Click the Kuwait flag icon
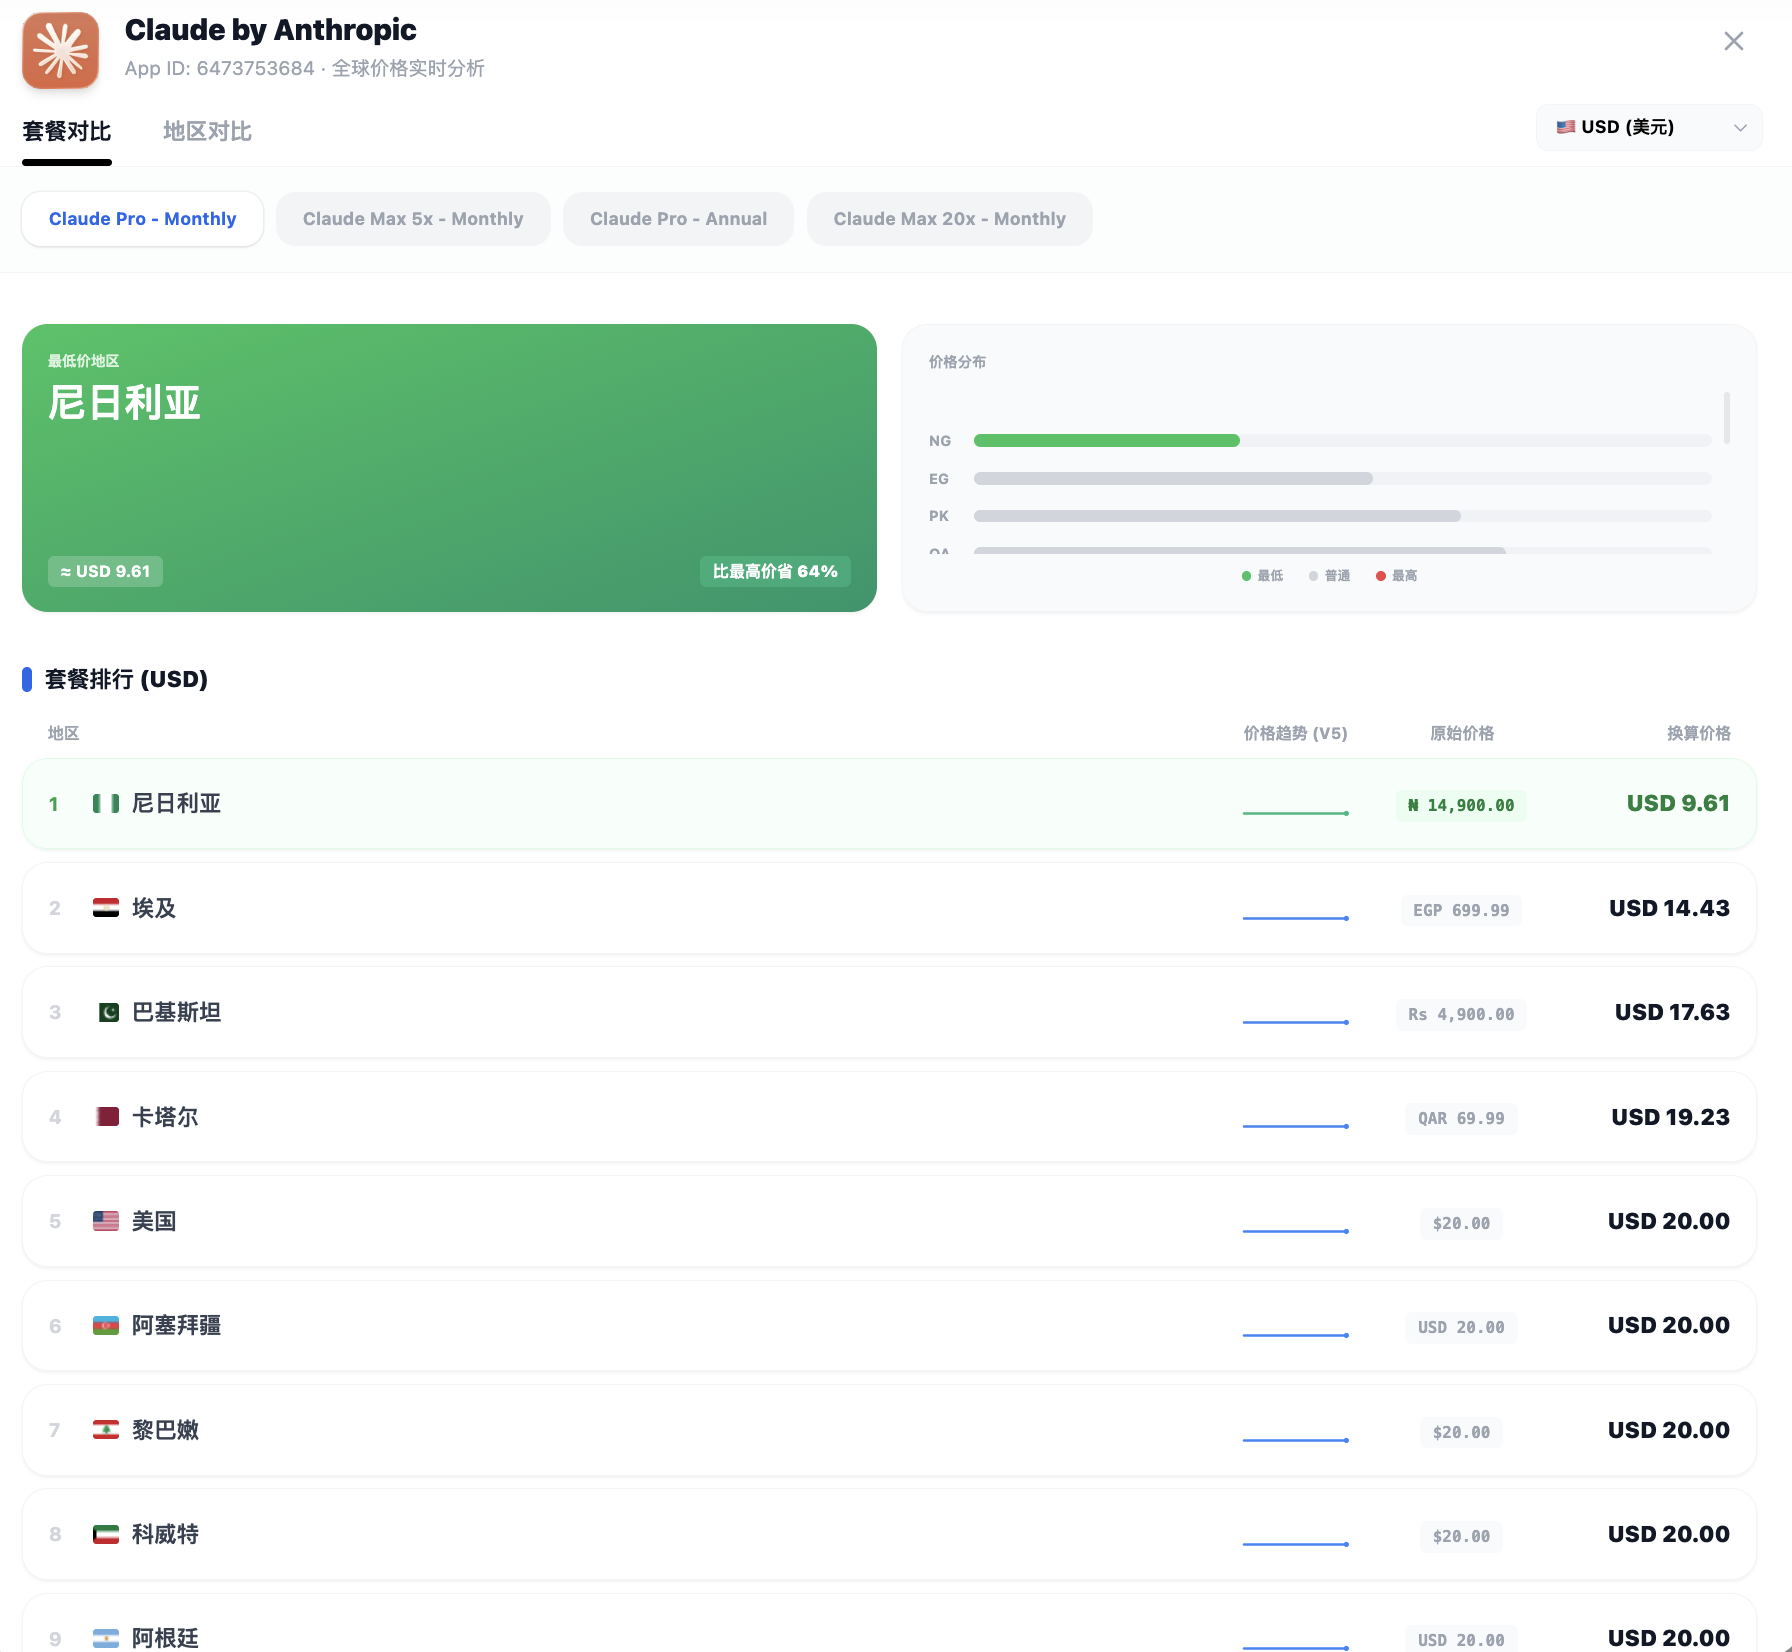Image resolution: width=1792 pixels, height=1652 pixels. [x=106, y=1534]
